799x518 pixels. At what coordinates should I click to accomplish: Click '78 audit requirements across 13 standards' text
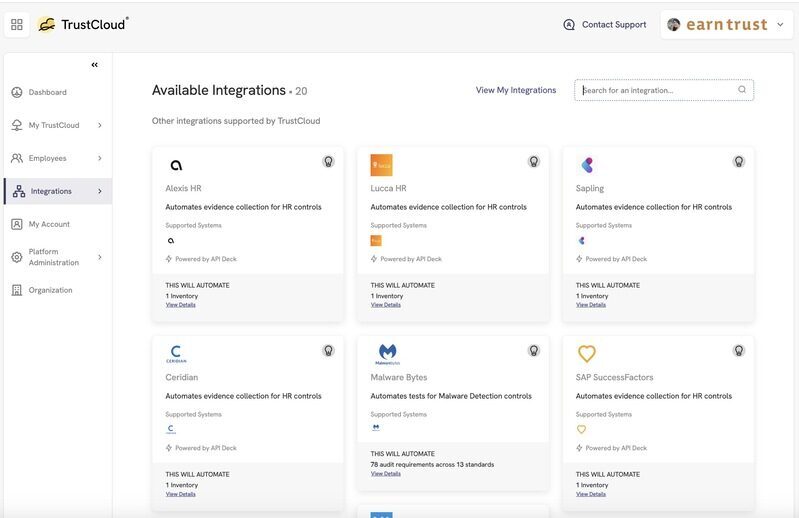[x=432, y=465]
